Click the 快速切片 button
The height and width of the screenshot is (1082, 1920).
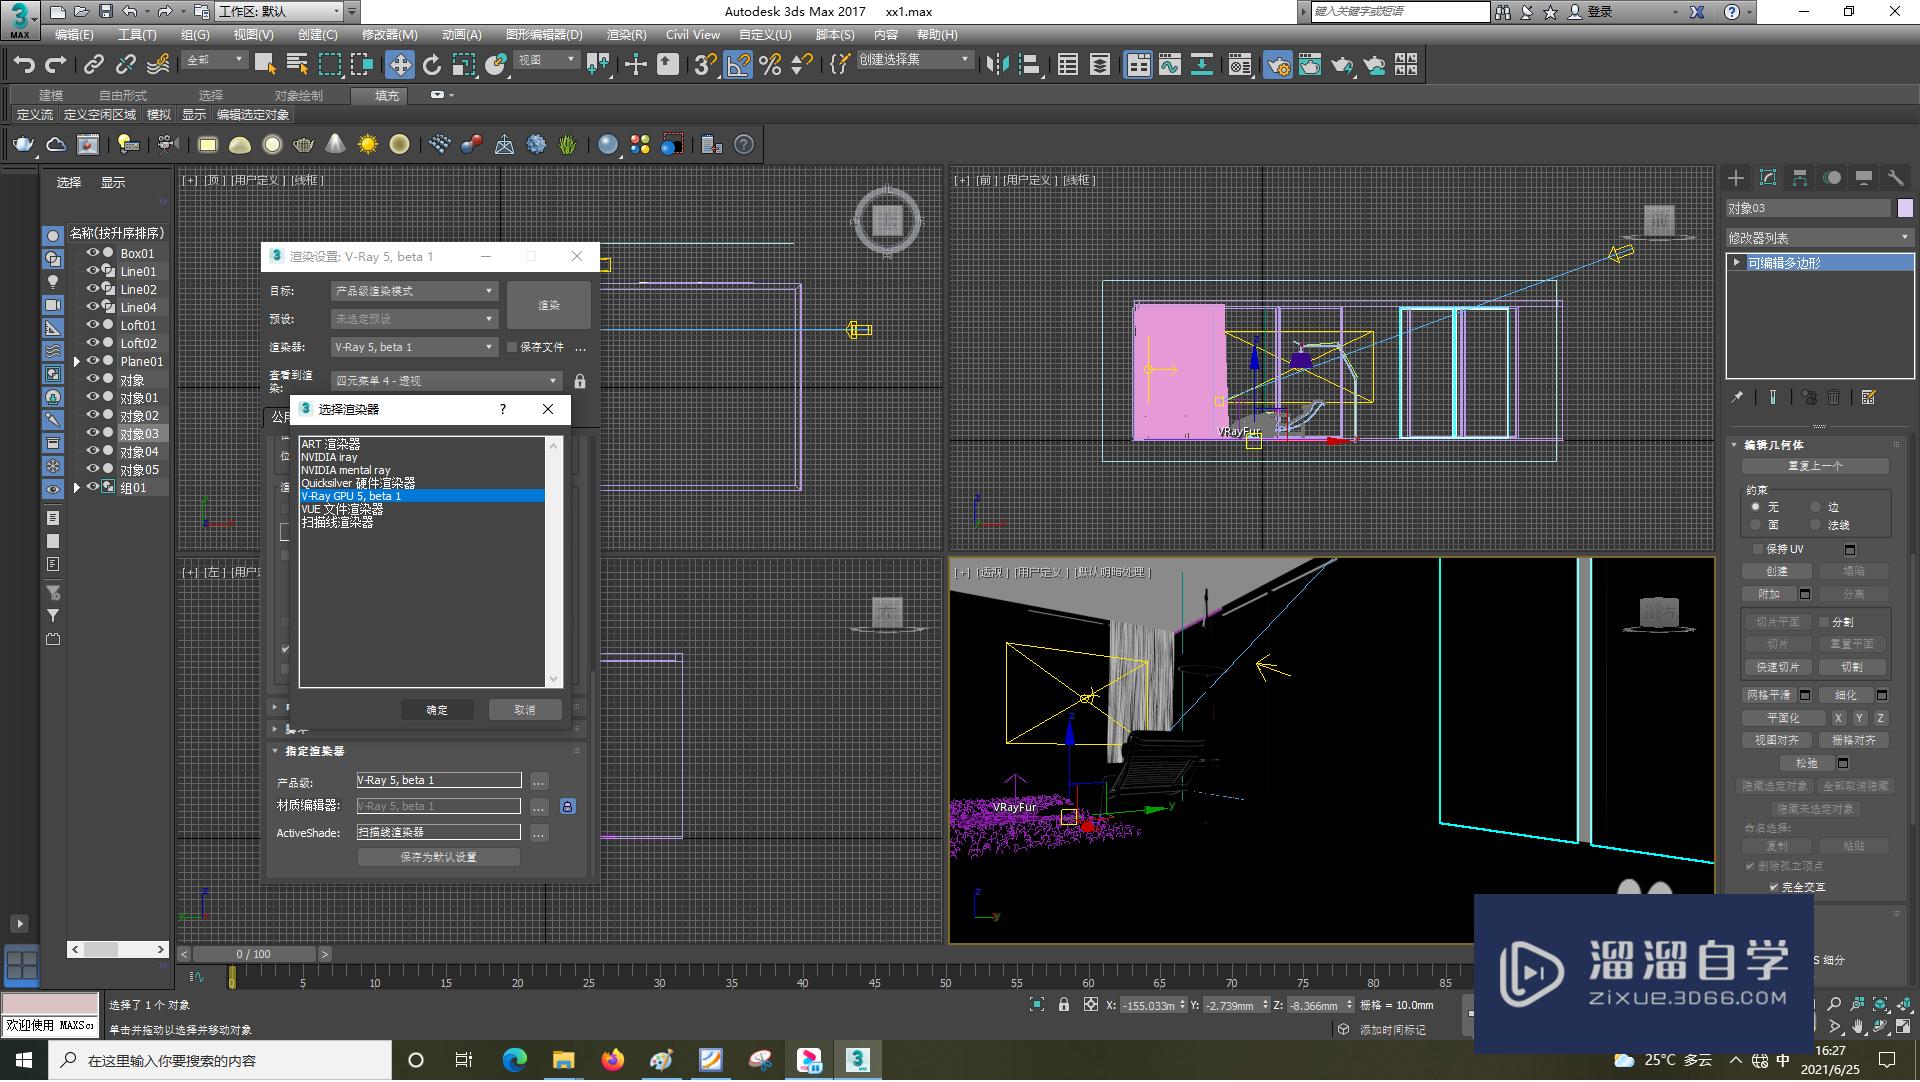coord(1777,667)
